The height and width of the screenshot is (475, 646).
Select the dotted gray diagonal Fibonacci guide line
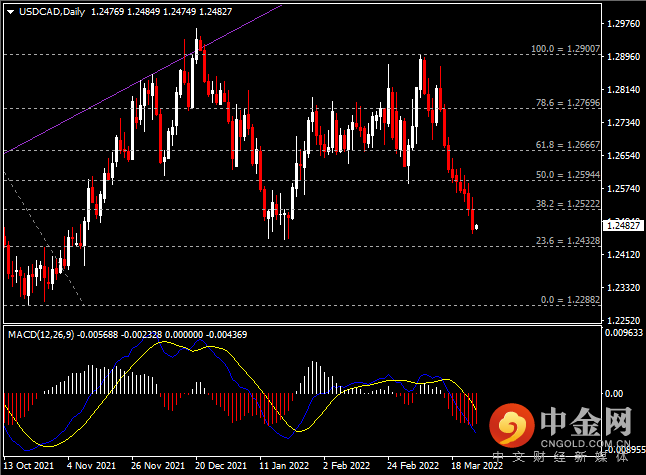pyautogui.click(x=43, y=238)
